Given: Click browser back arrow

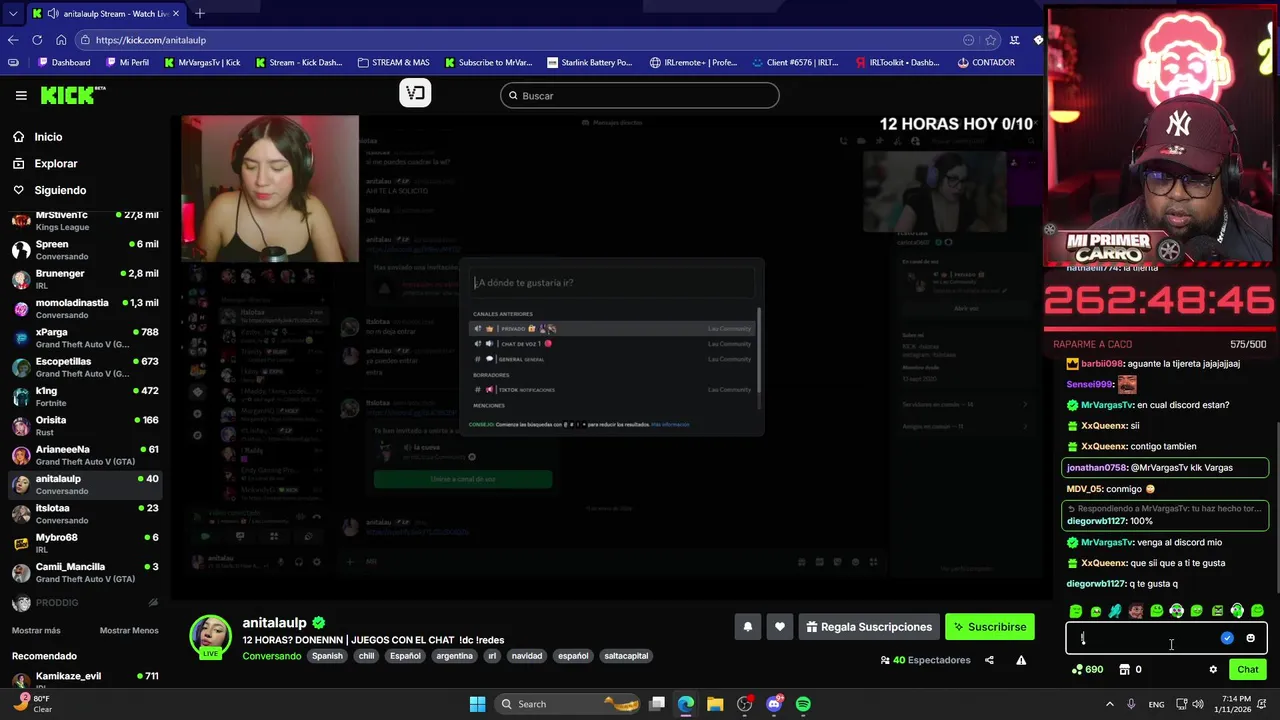Looking at the screenshot, I should (13, 40).
